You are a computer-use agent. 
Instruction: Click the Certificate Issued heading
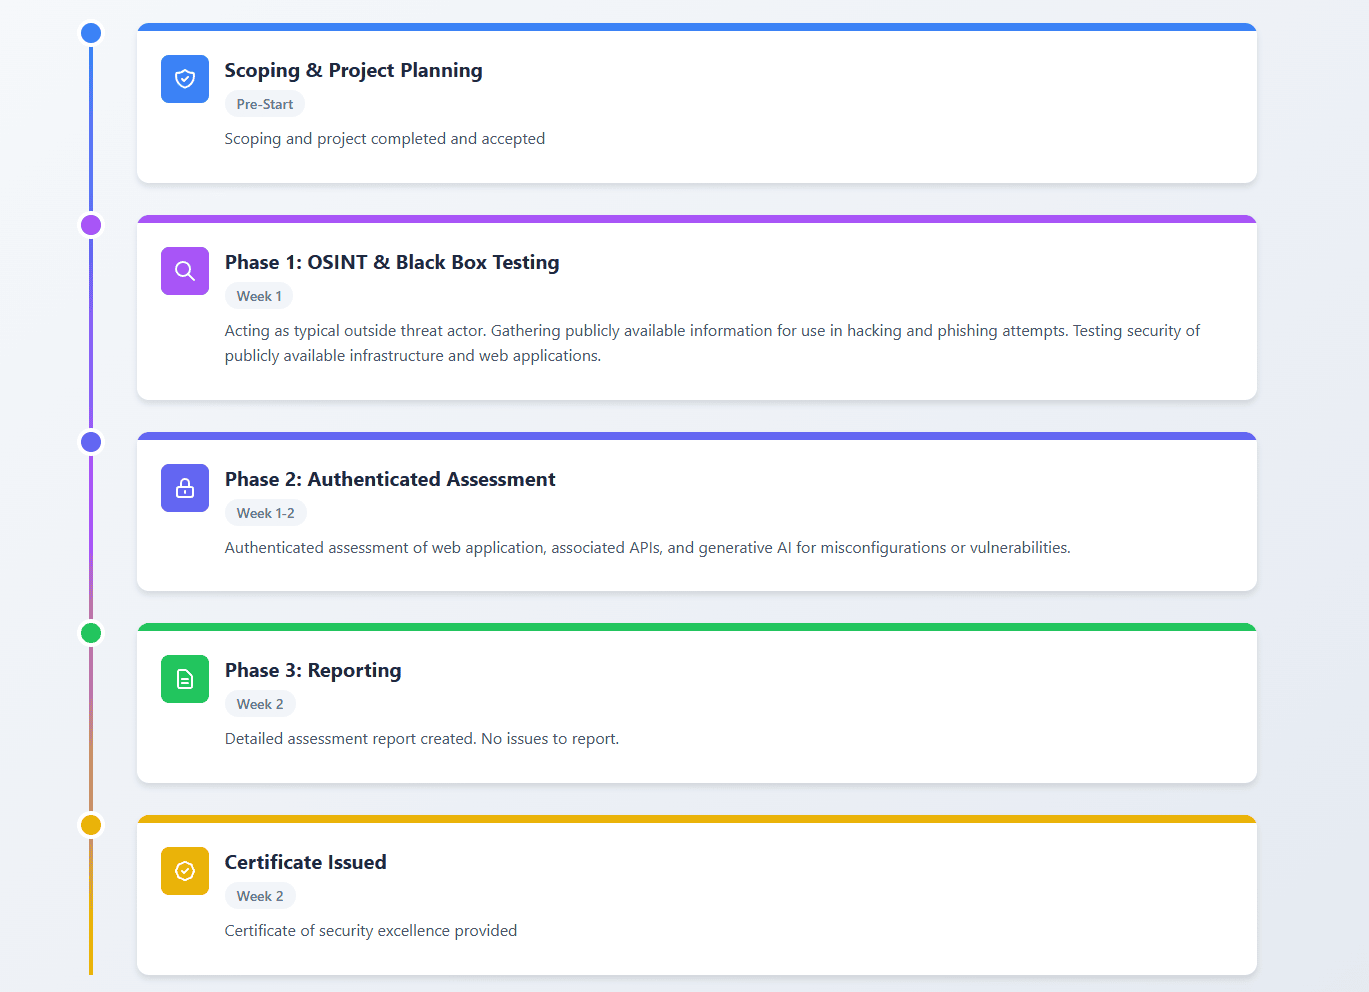pos(305,862)
